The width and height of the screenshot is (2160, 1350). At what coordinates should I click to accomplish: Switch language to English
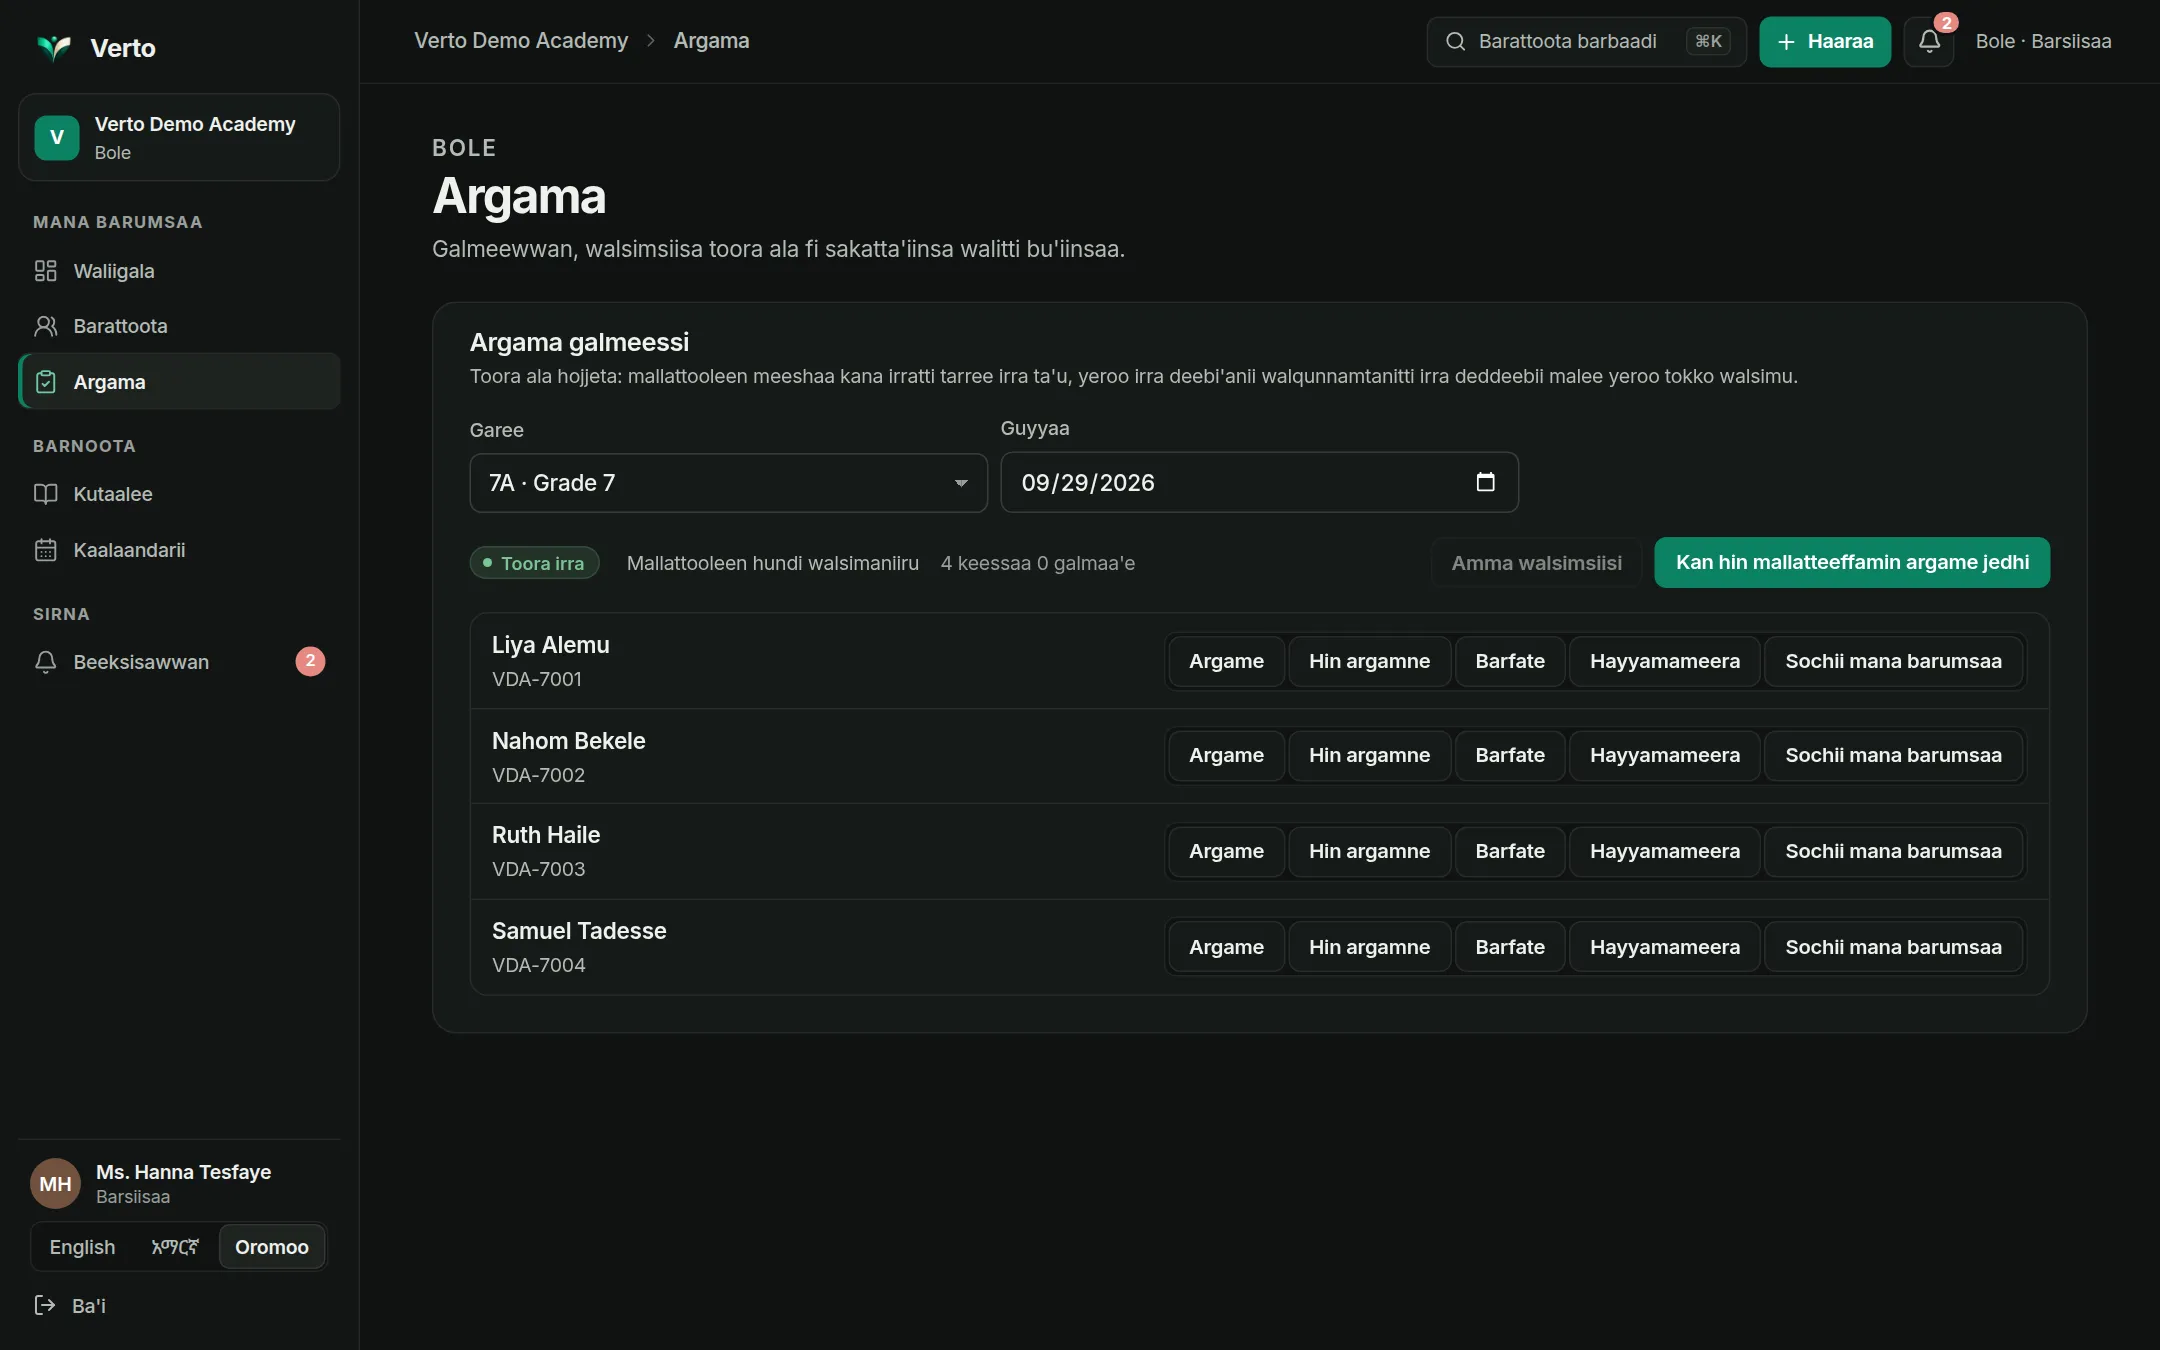[x=82, y=1247]
